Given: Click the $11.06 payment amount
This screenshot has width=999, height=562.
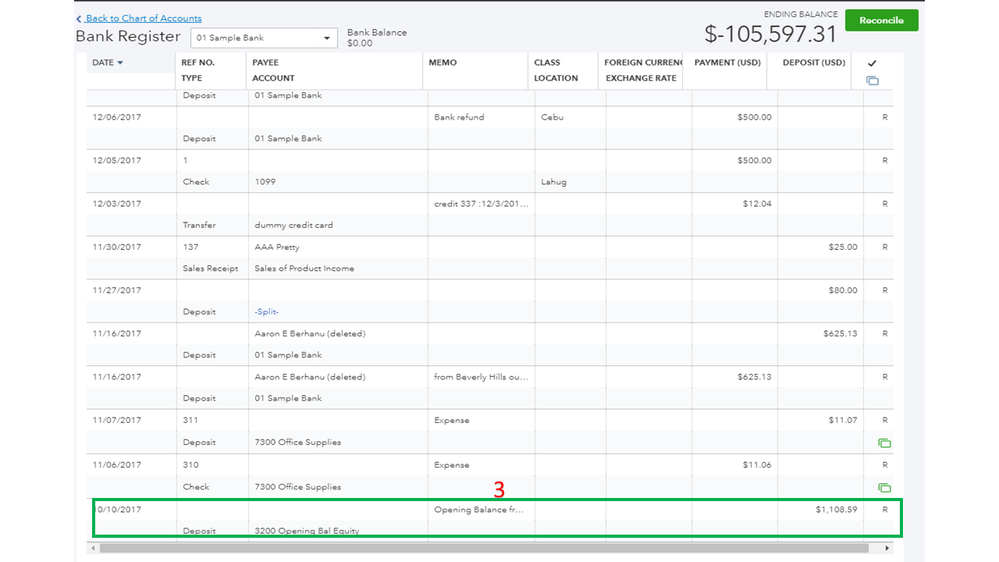Looking at the screenshot, I should [757, 465].
